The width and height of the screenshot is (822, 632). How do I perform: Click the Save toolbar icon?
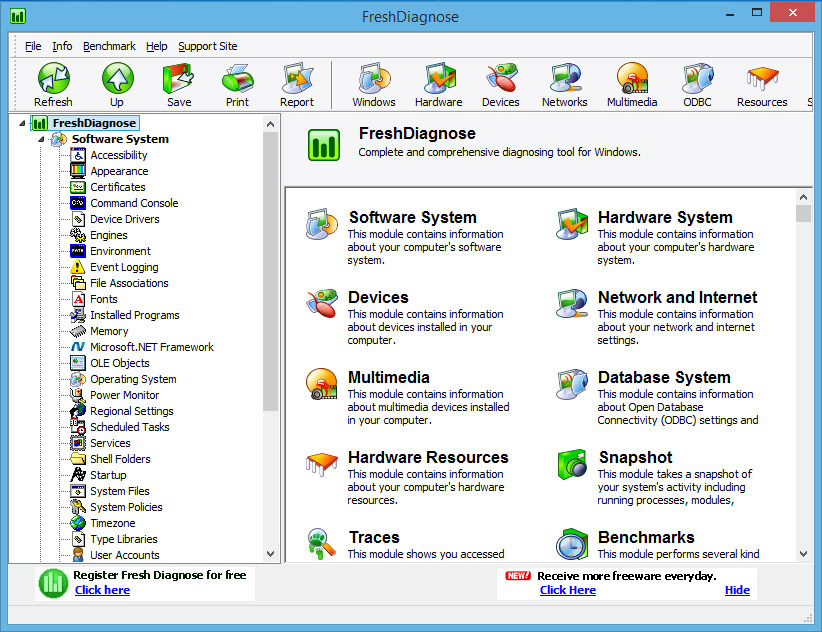179,79
